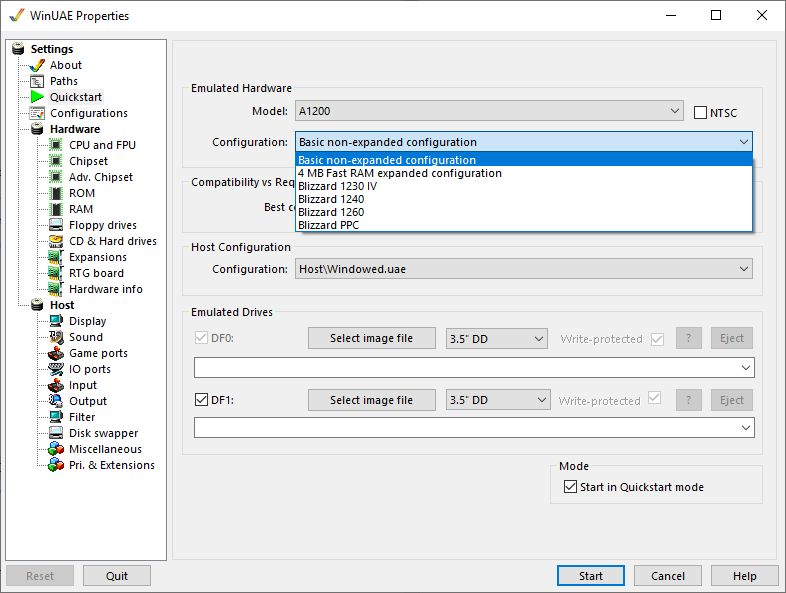This screenshot has width=786, height=593.
Task: Open the Disk swapper icon
Action: click(56, 433)
